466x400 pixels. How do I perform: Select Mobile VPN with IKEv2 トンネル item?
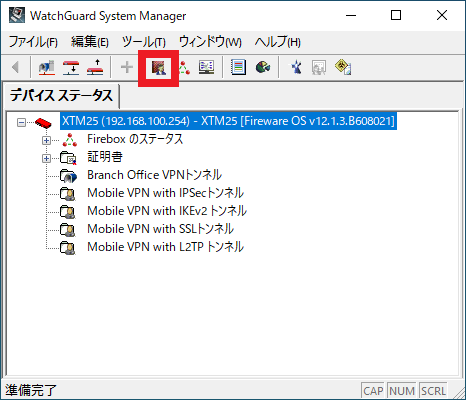click(167, 211)
